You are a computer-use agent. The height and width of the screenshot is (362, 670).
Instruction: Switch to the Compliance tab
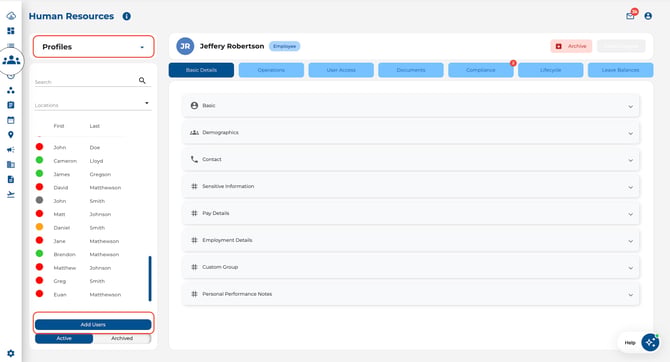(481, 70)
